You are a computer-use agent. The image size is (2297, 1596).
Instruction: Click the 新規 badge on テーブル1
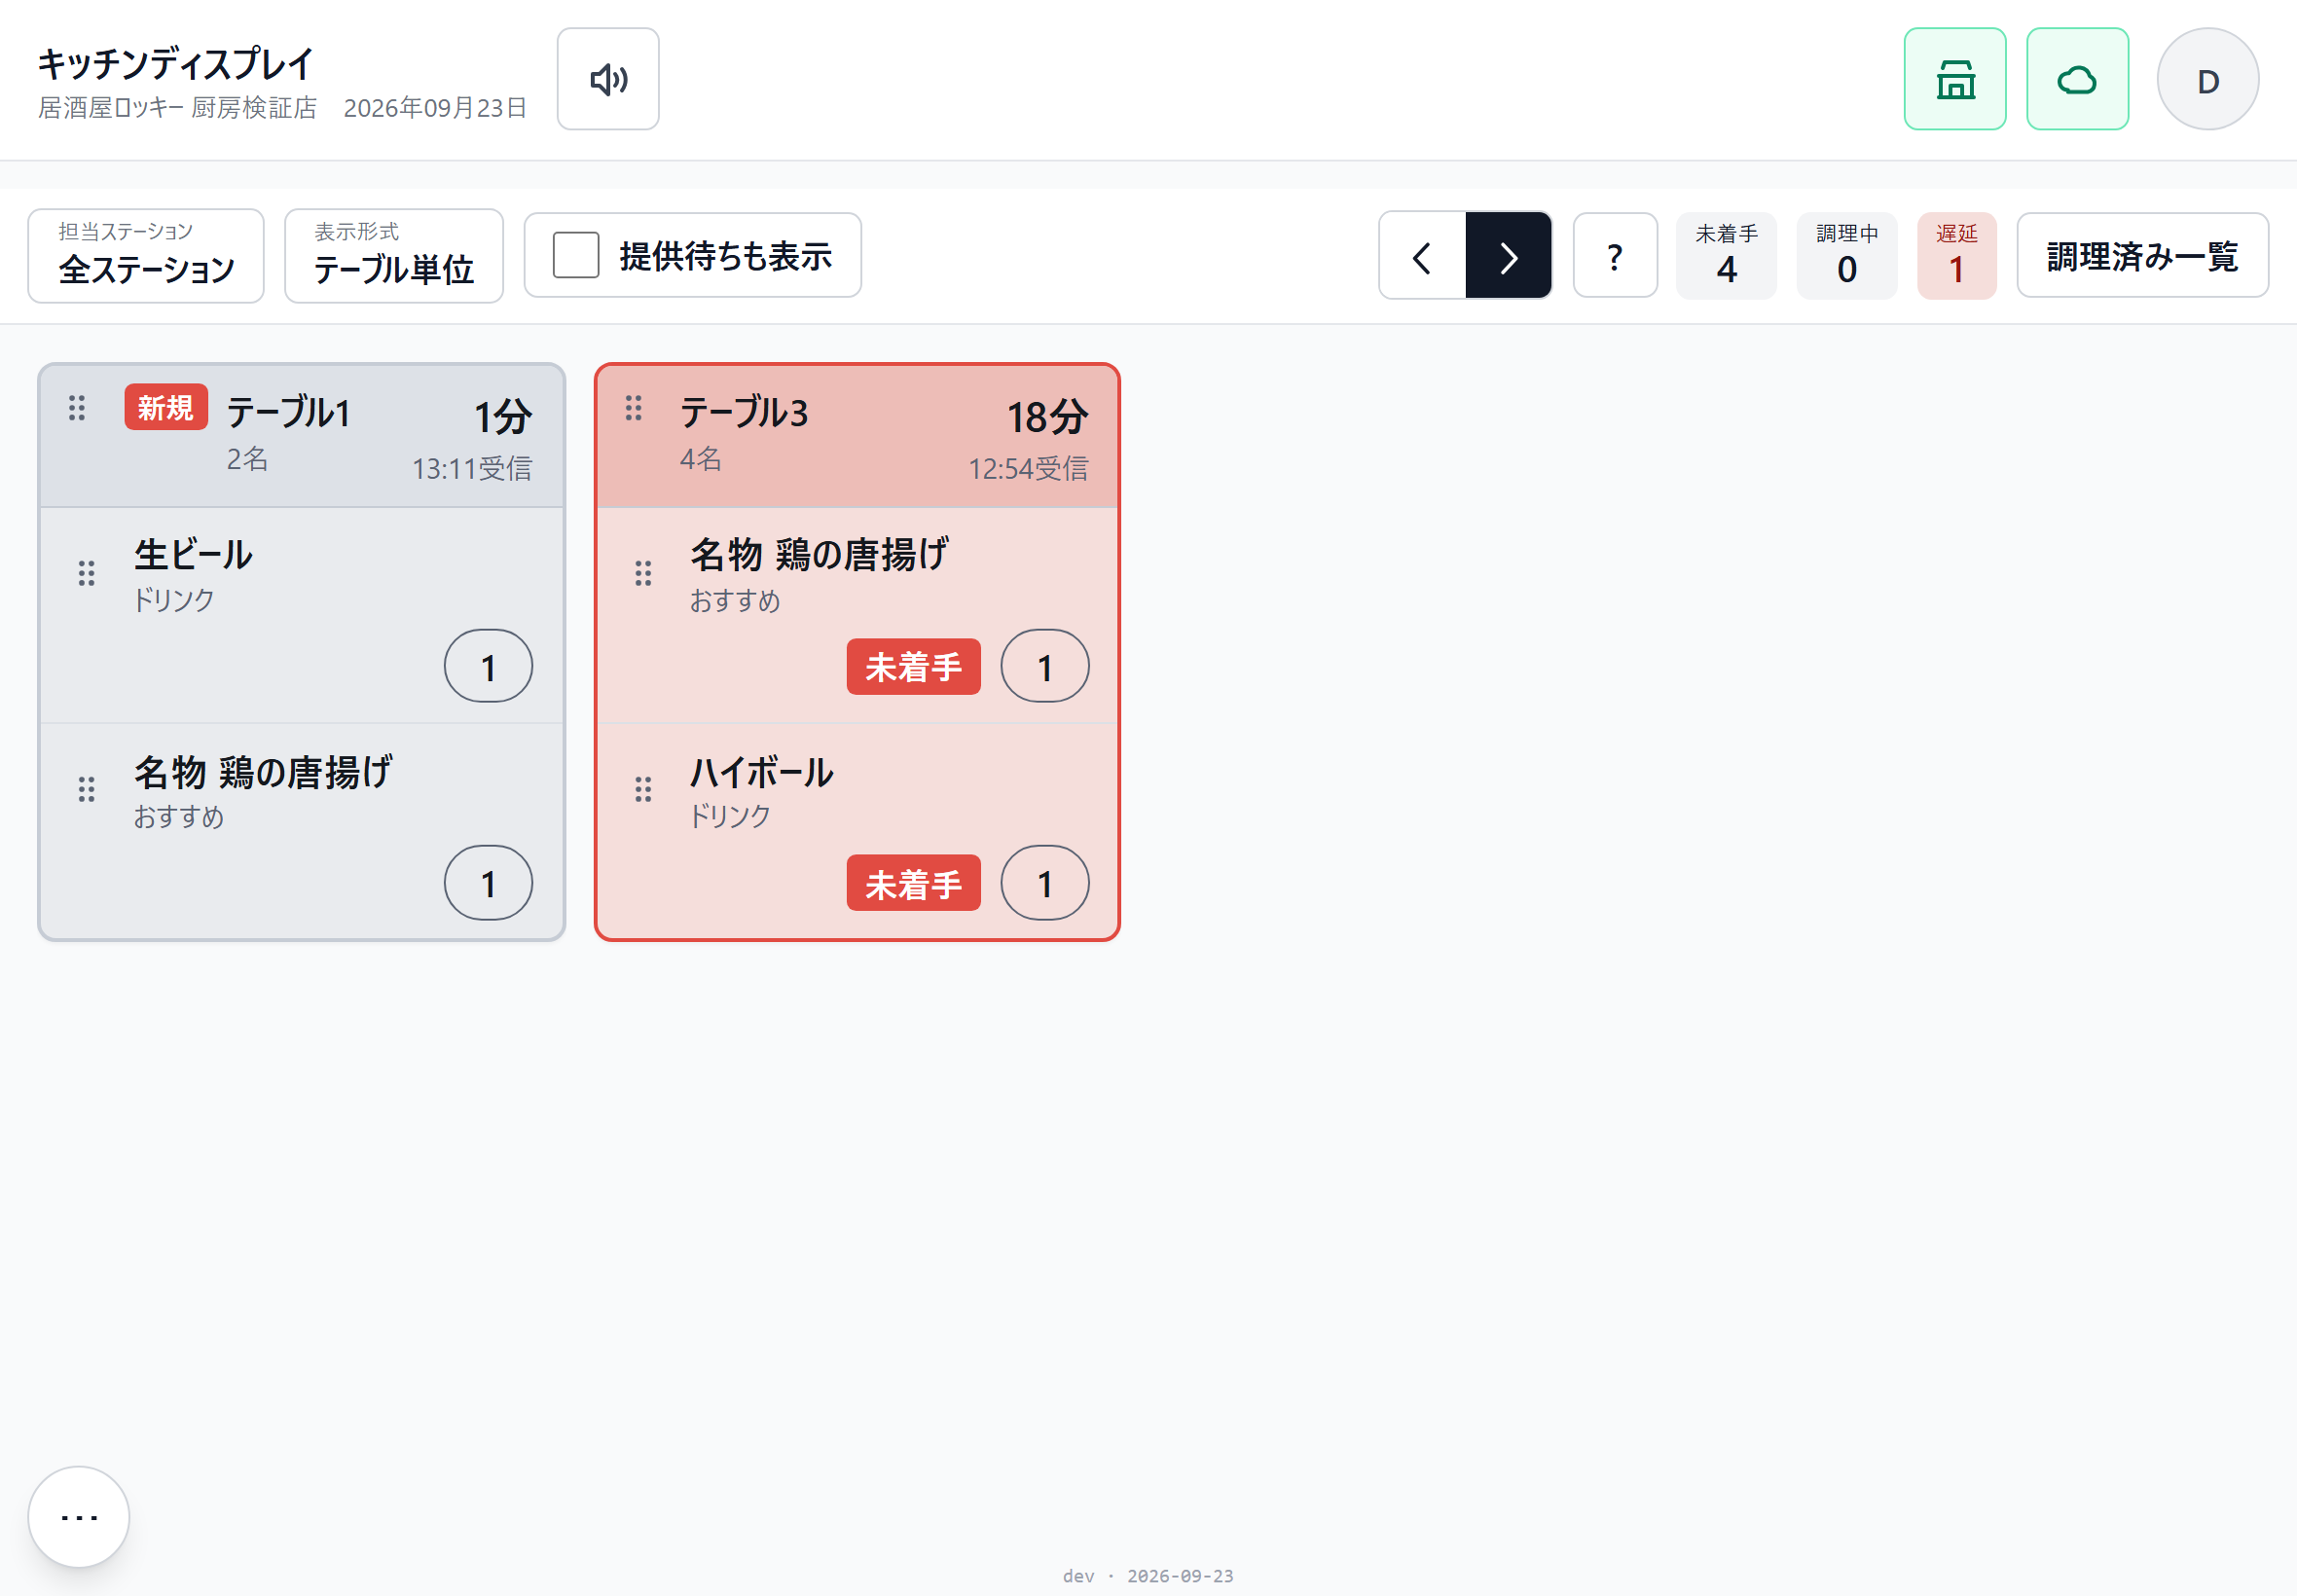(166, 407)
